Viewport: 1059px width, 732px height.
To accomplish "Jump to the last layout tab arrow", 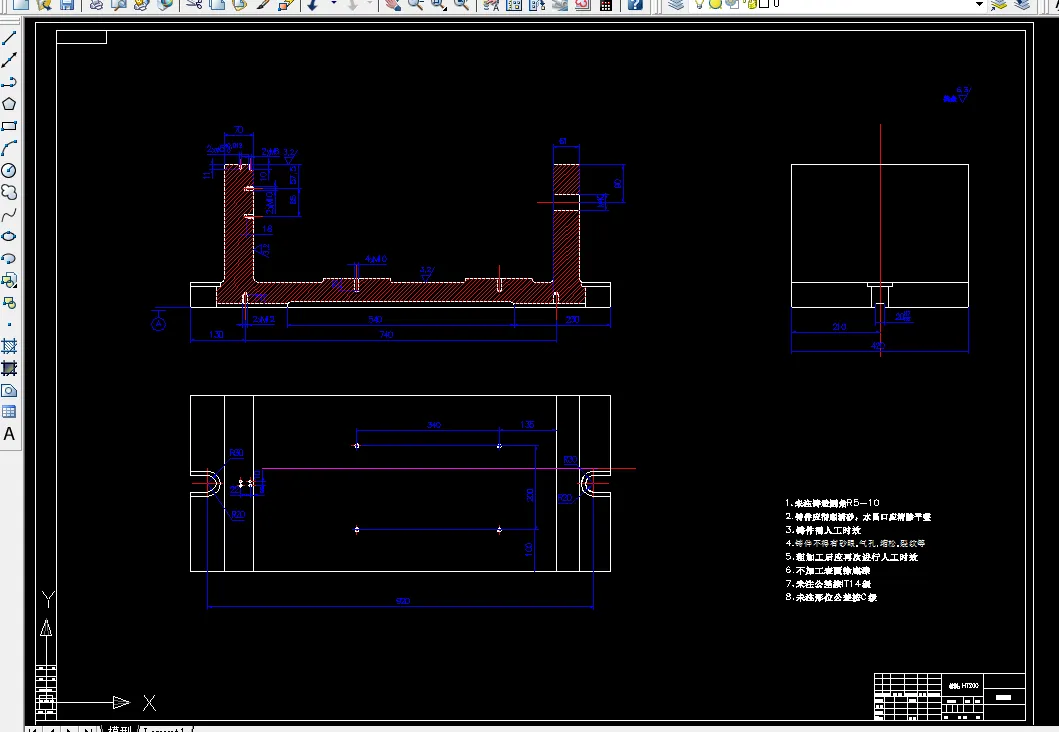I will click(x=88, y=729).
